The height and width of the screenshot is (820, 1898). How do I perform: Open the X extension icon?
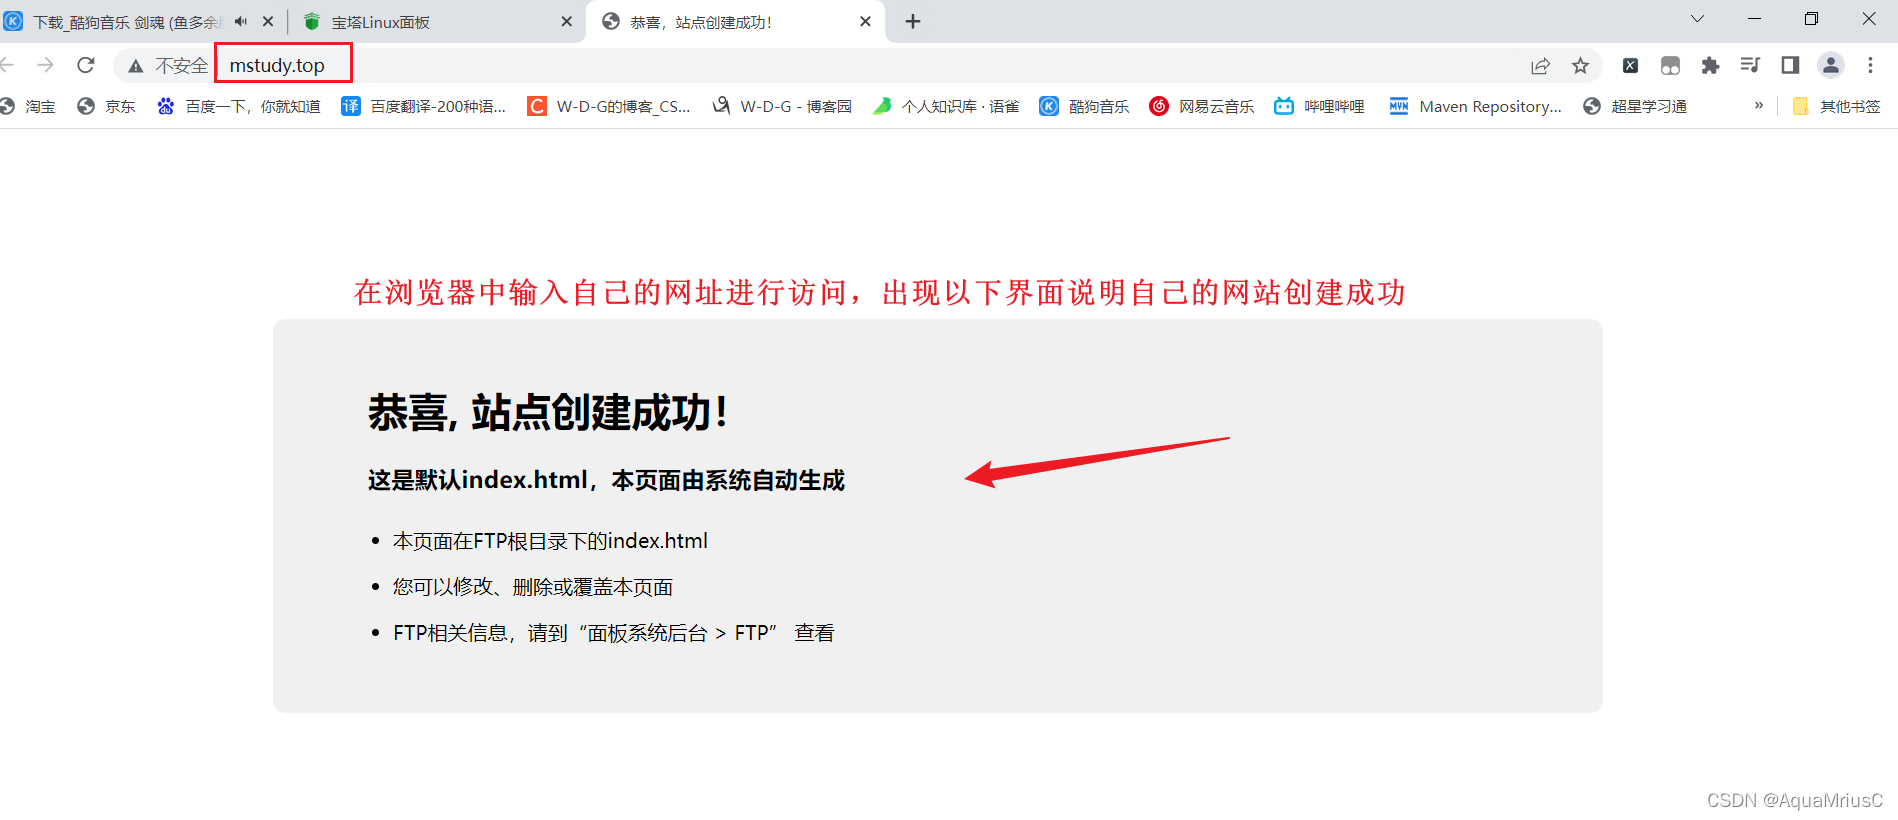[1630, 66]
